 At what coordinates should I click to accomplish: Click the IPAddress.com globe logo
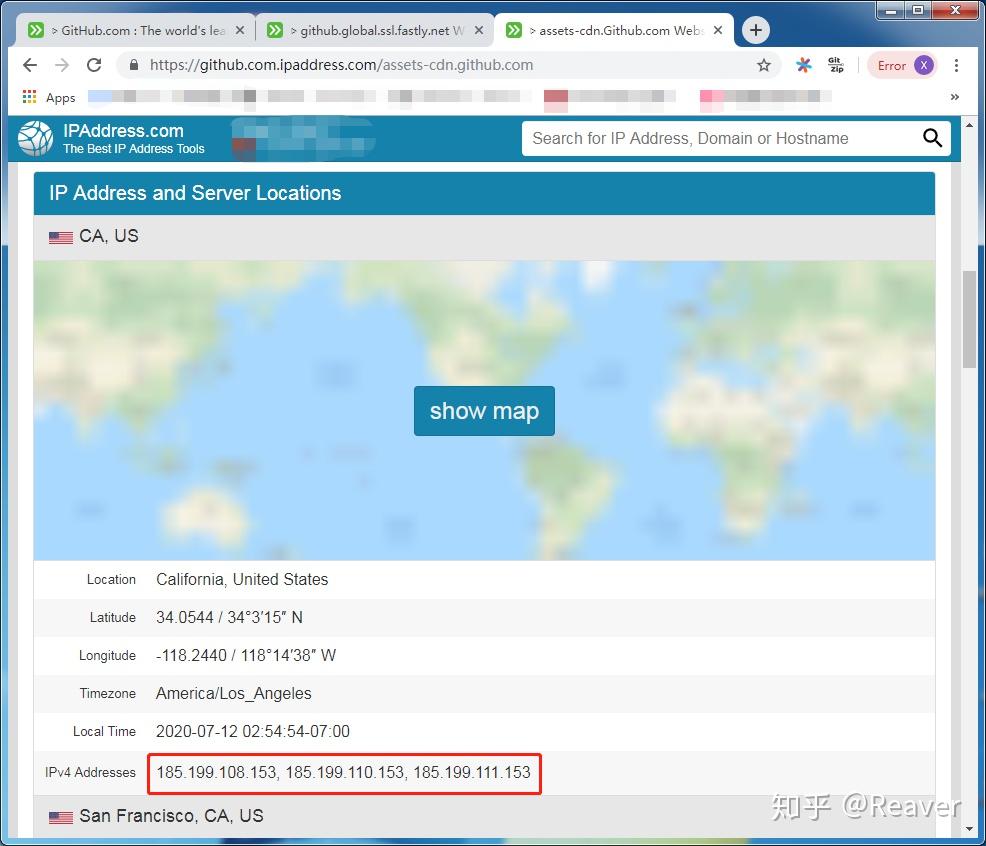click(x=35, y=137)
